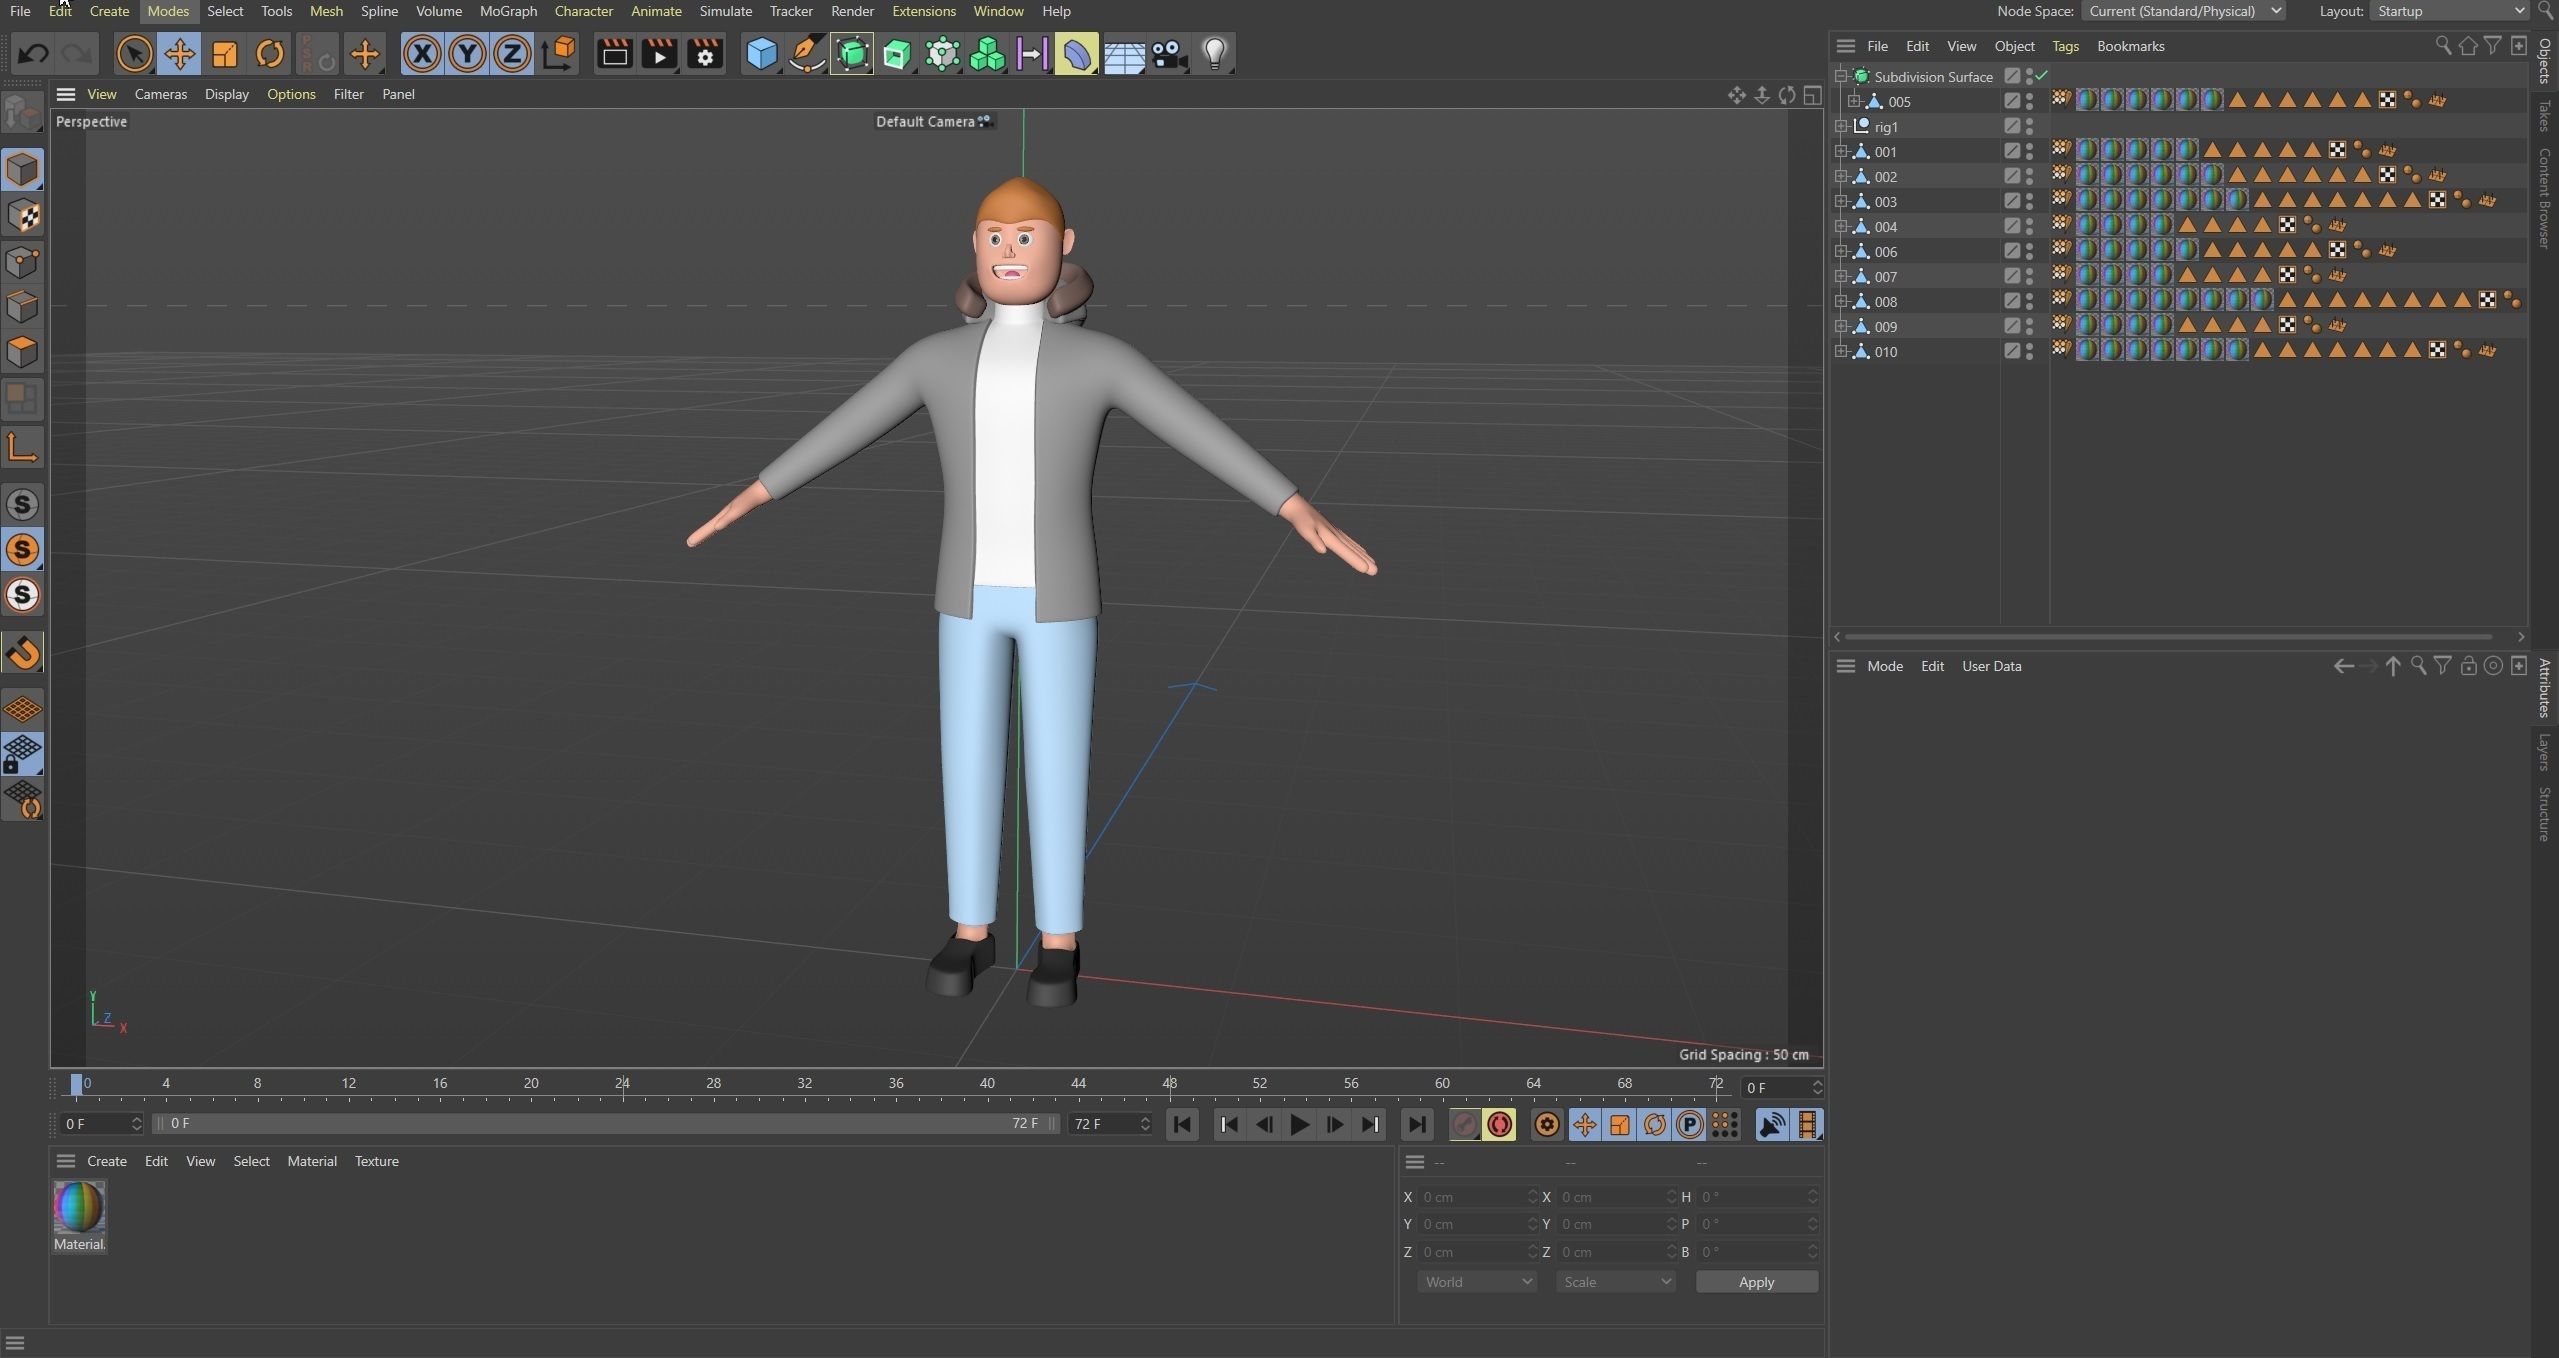The height and width of the screenshot is (1358, 2559).
Task: Expand object 005 children
Action: coord(1853,101)
